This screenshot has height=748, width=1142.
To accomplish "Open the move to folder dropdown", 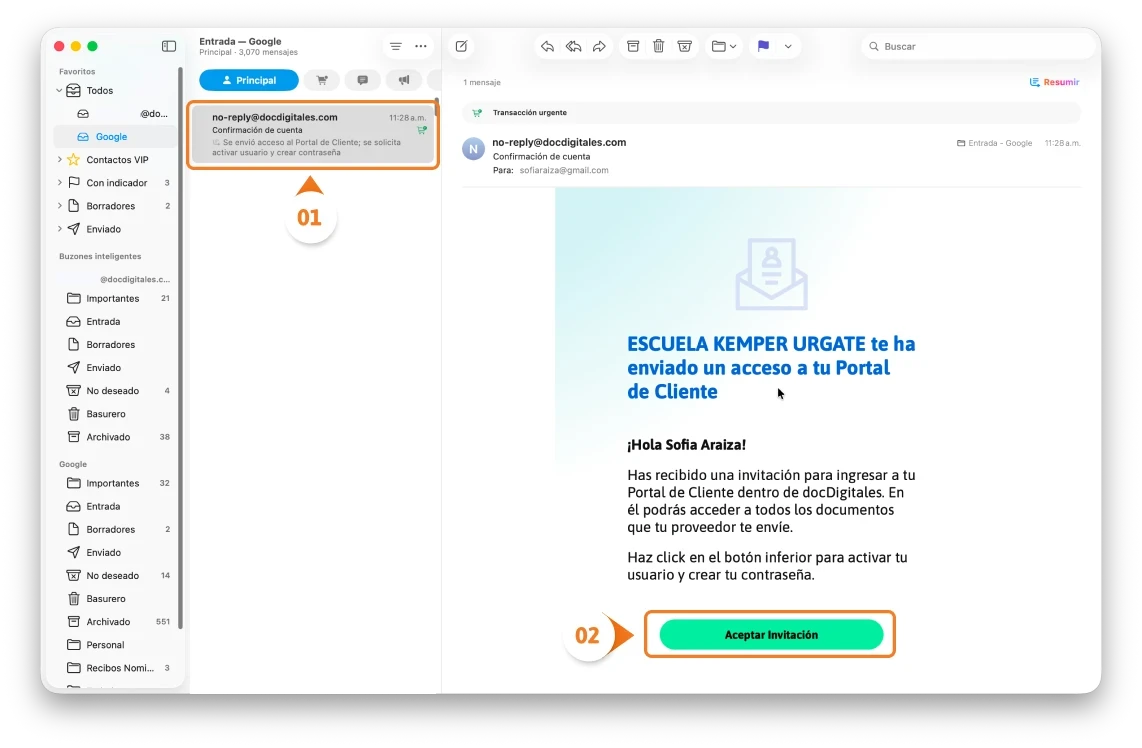I will point(723,46).
